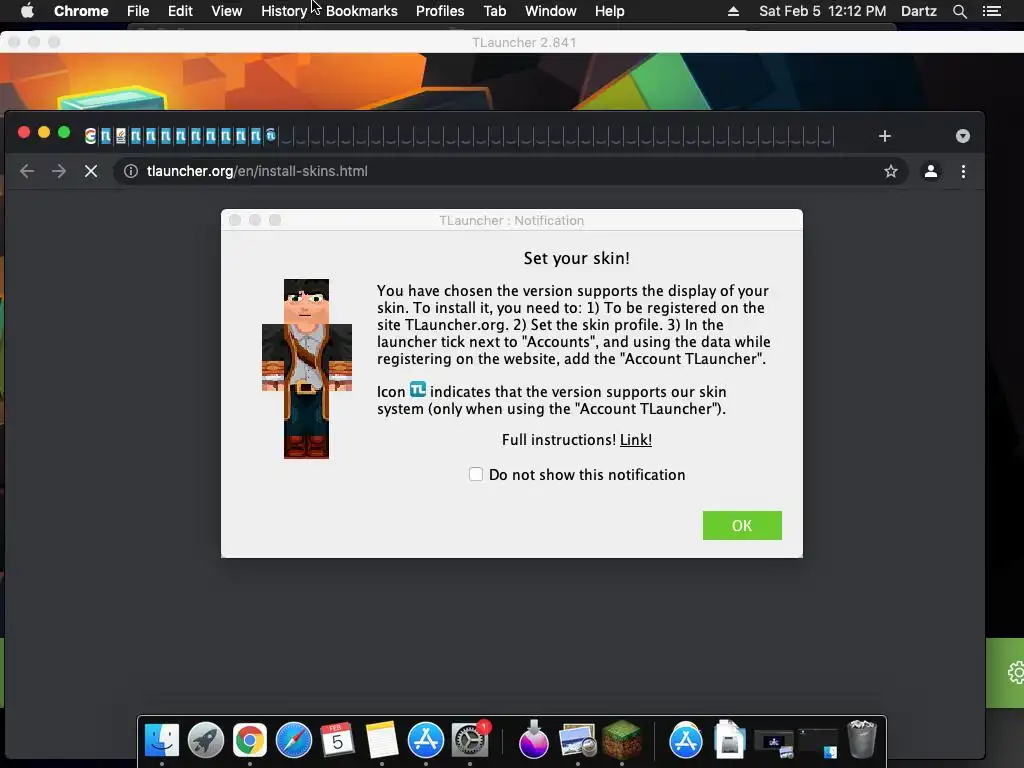Open the Minecraft grass block icon in Dock

tap(622, 741)
